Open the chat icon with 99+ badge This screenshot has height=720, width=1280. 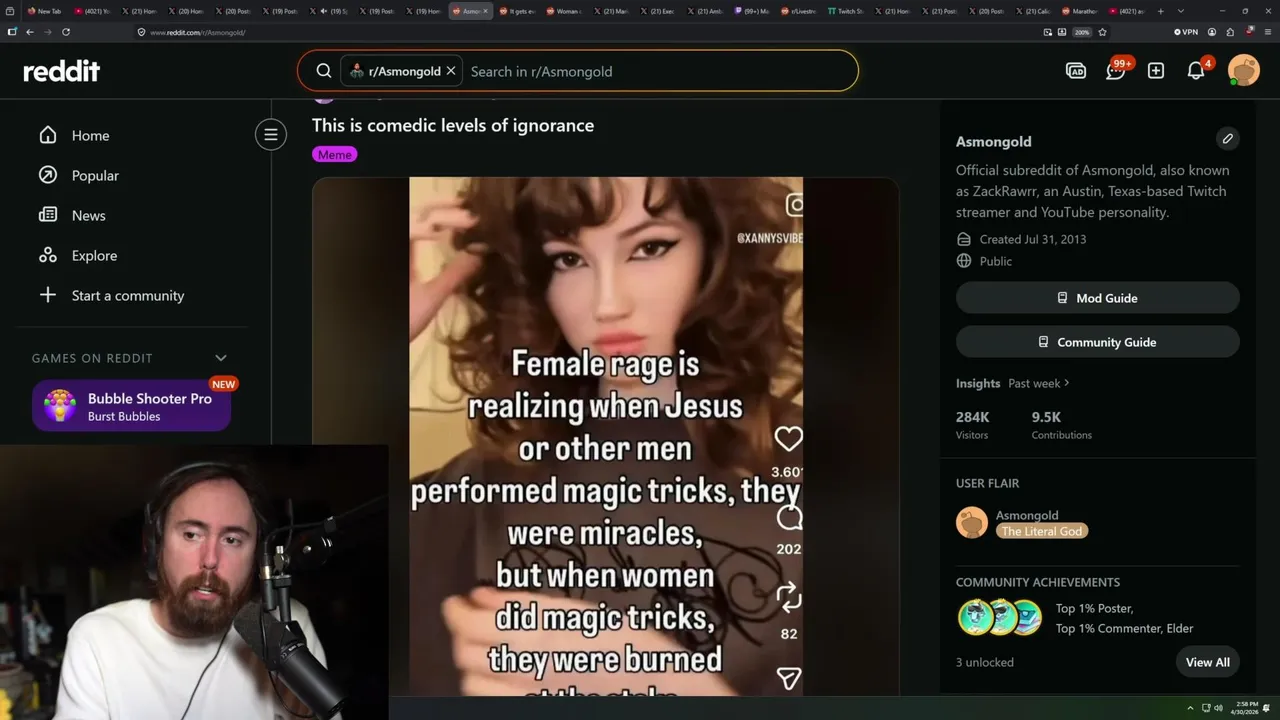pos(1116,71)
